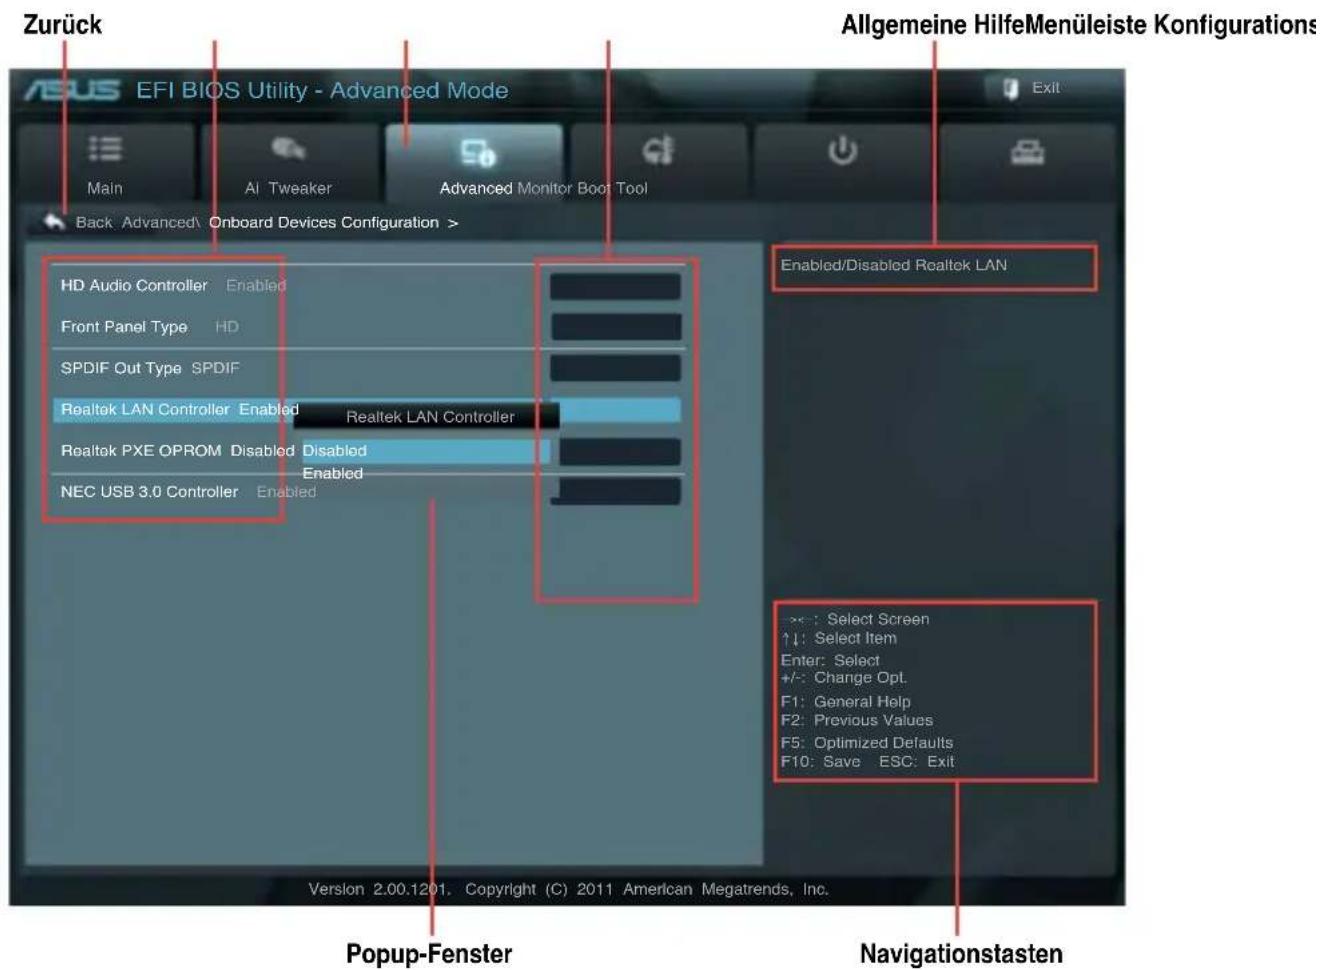Open the HD Audio Controller value box
The image size is (1320, 970).
click(x=615, y=287)
